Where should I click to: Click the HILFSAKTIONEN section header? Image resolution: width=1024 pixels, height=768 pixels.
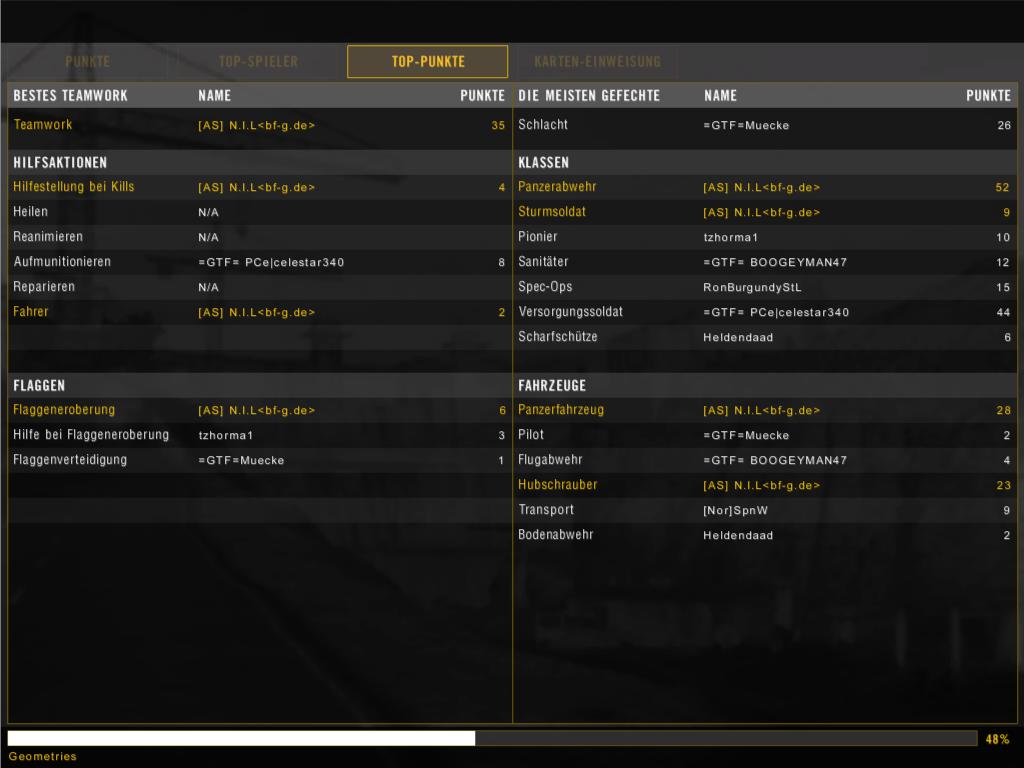click(60, 162)
